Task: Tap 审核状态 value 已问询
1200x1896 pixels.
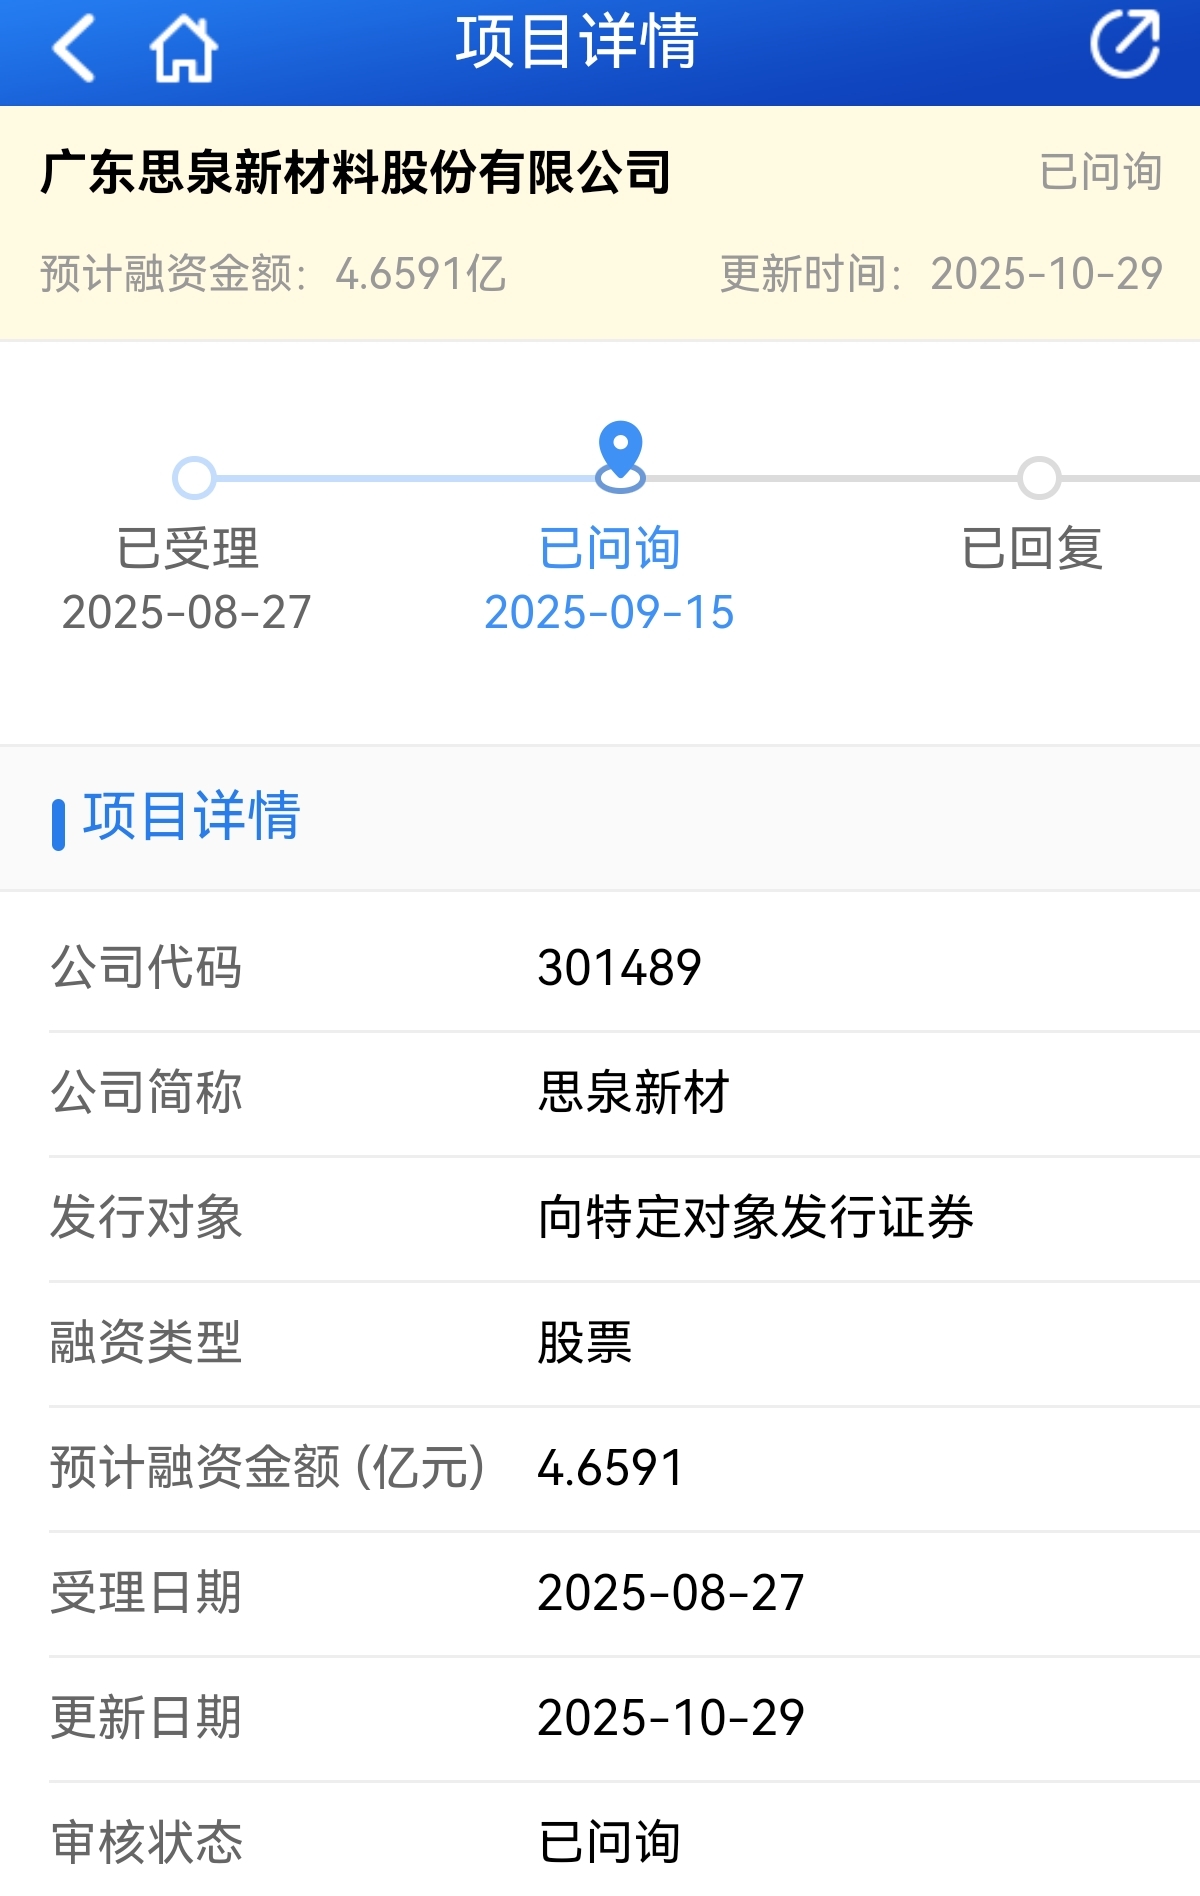Action: [x=609, y=1842]
